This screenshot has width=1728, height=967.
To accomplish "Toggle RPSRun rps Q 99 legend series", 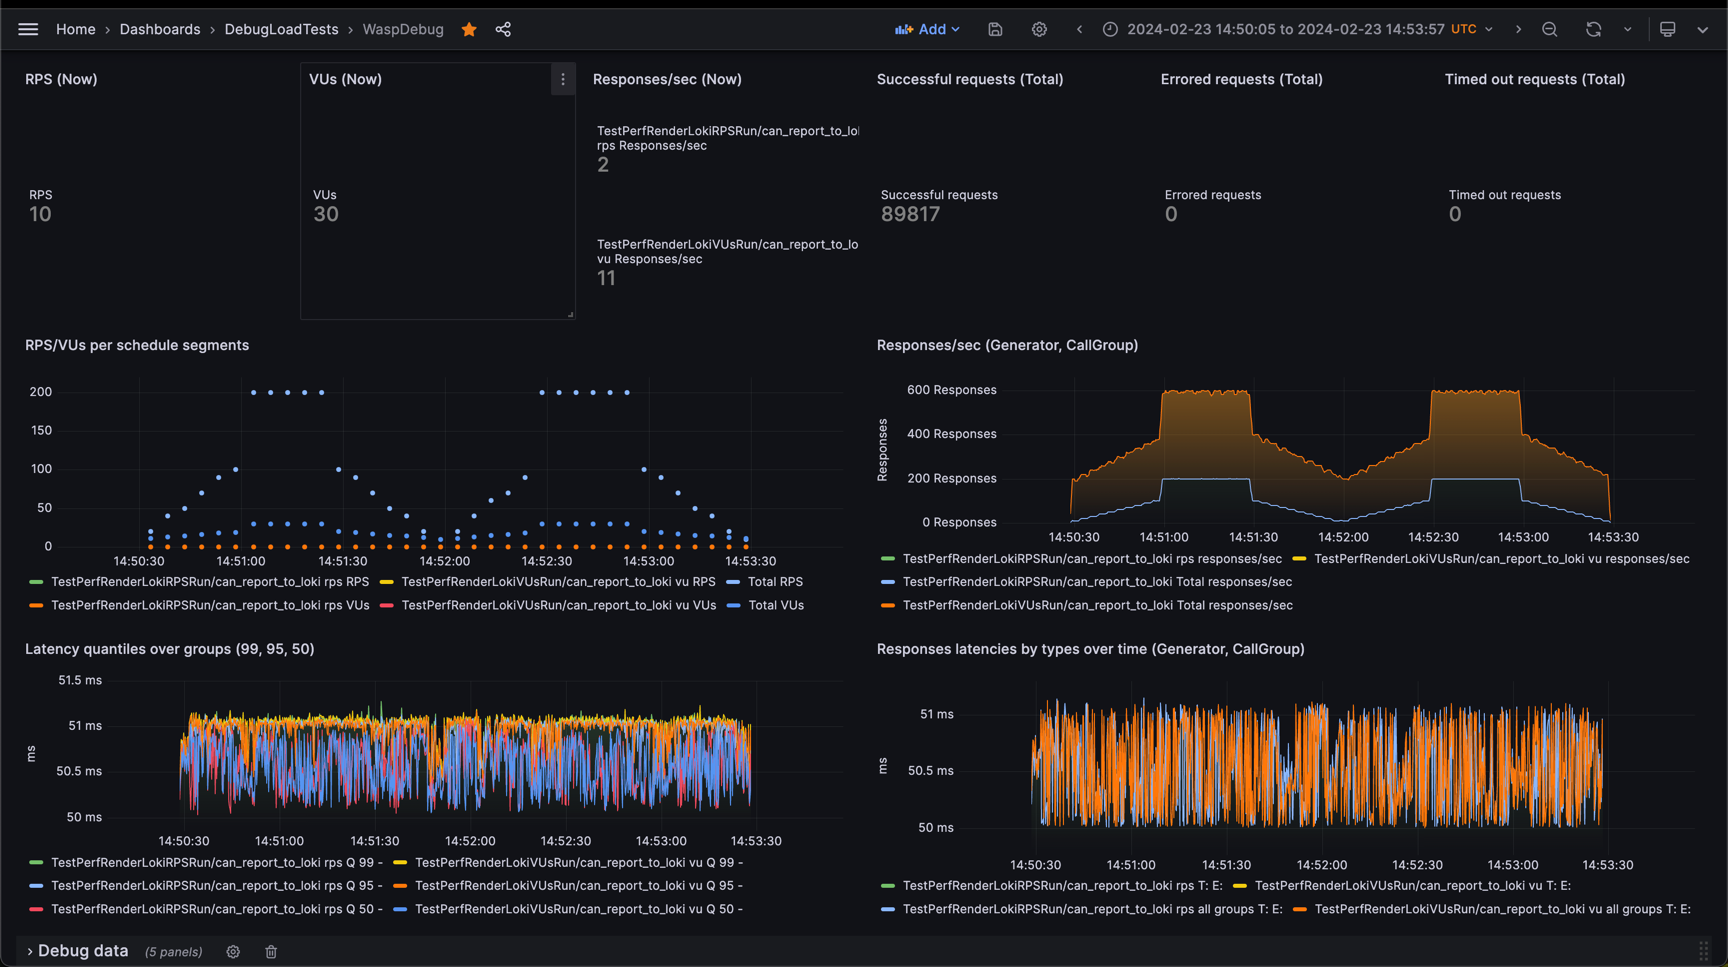I will click(217, 862).
